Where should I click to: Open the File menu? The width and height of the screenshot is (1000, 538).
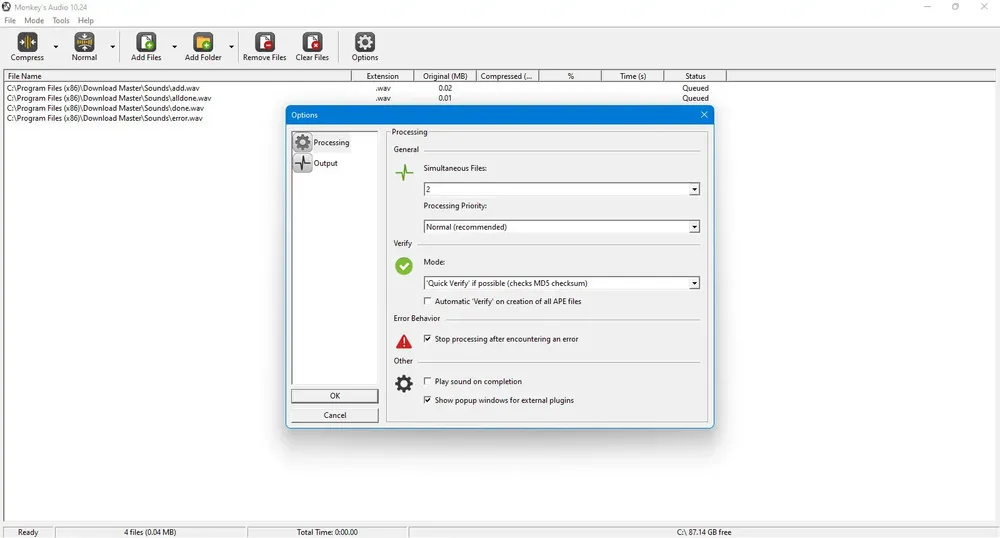10,20
